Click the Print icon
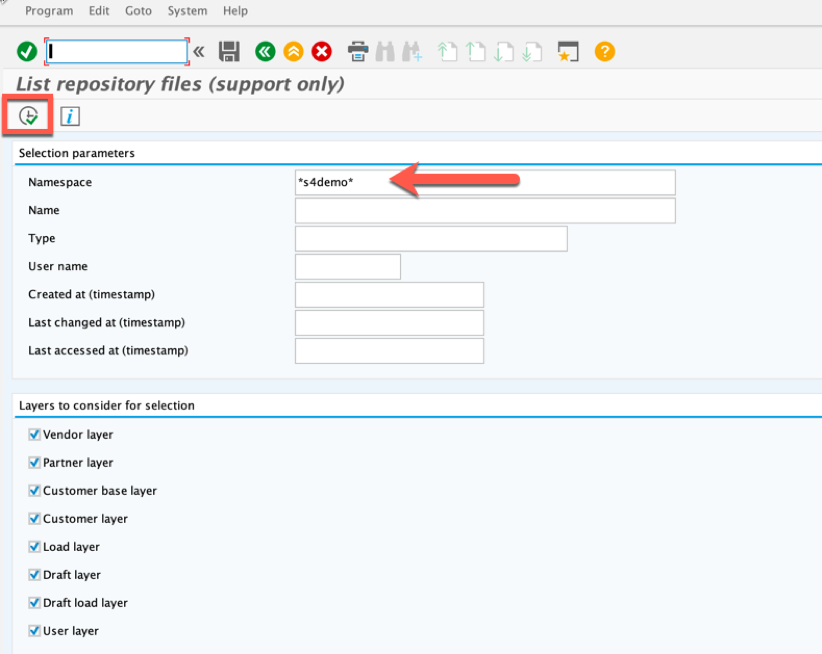The image size is (822, 654). 358,52
